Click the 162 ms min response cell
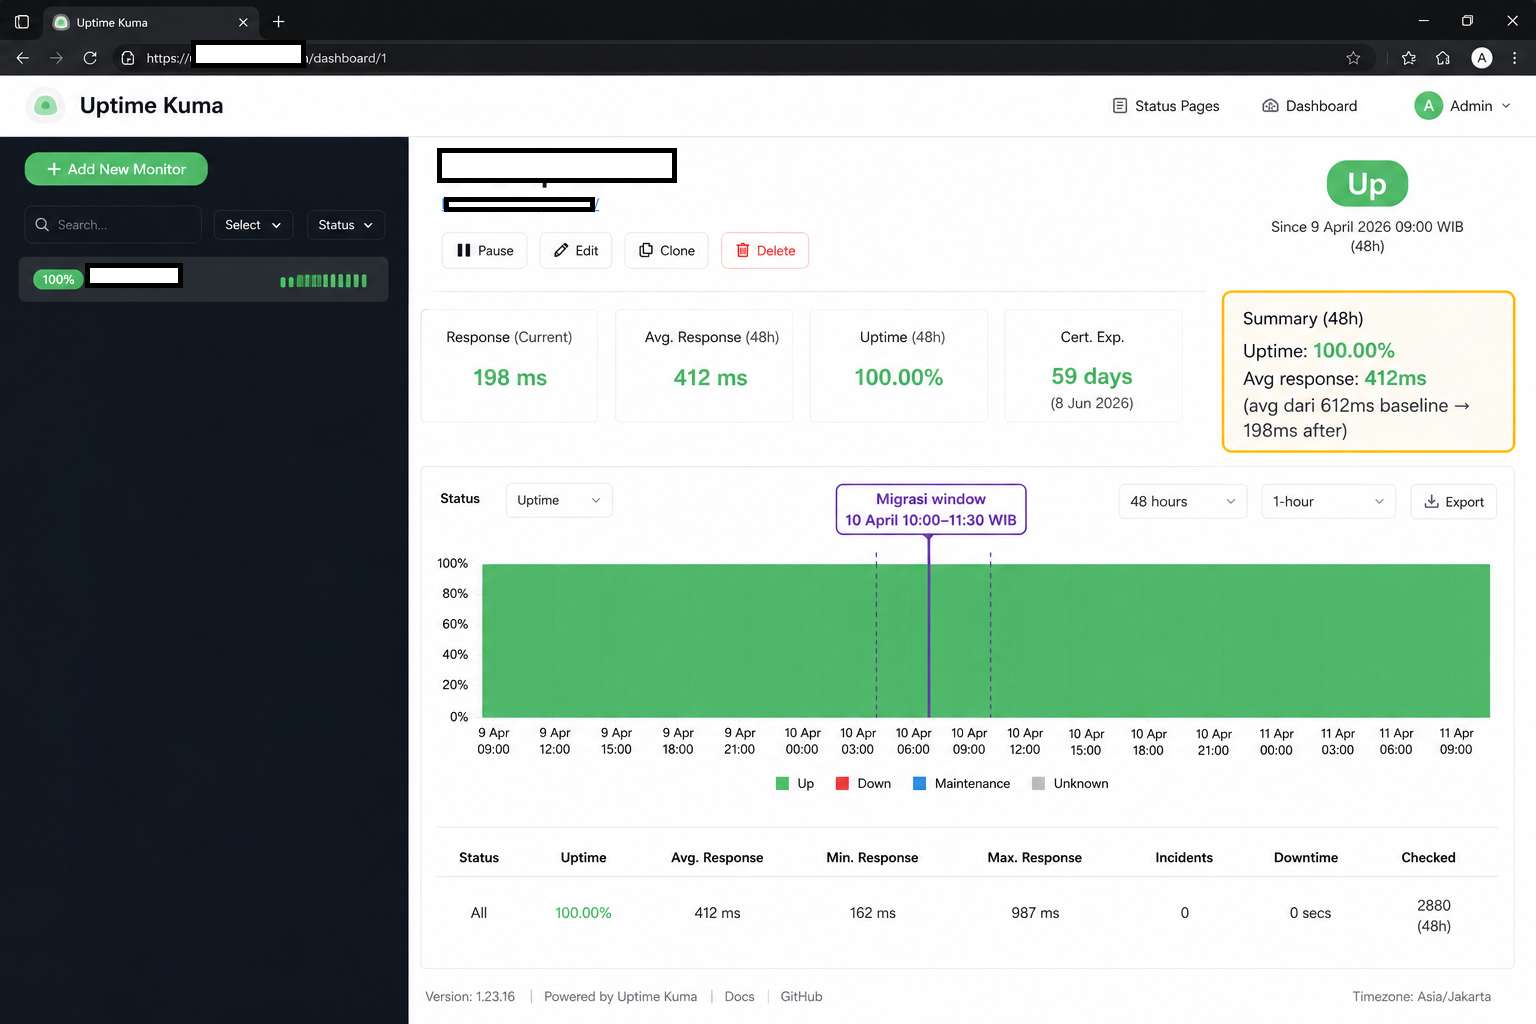Screen dimensions: 1536x1024 (x=873, y=913)
